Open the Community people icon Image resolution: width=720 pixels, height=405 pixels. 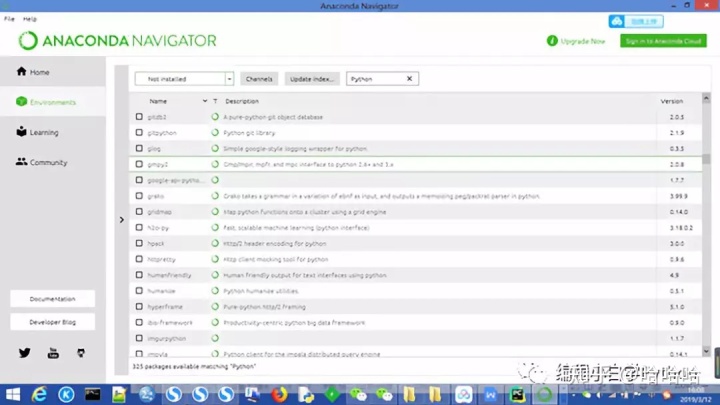coord(21,162)
